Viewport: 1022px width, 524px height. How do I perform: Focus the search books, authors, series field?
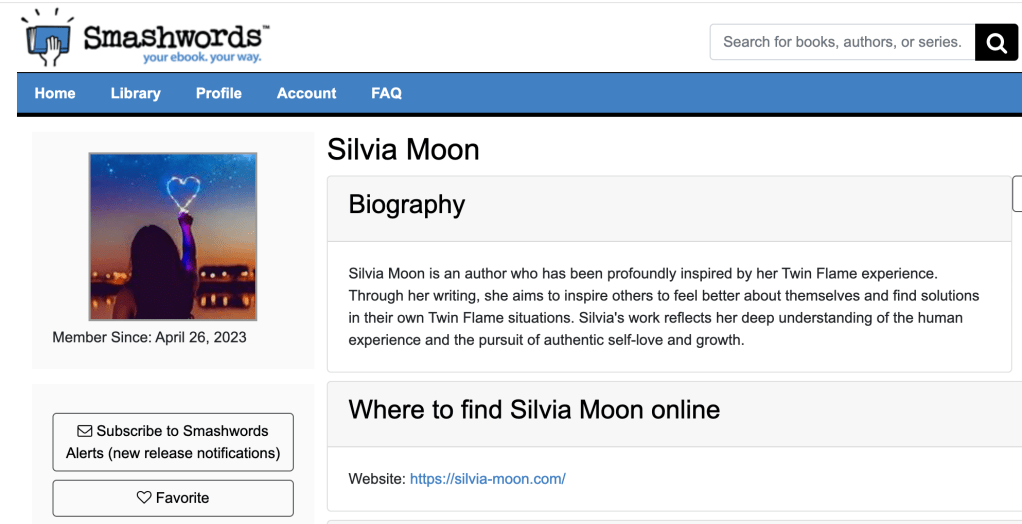point(842,42)
